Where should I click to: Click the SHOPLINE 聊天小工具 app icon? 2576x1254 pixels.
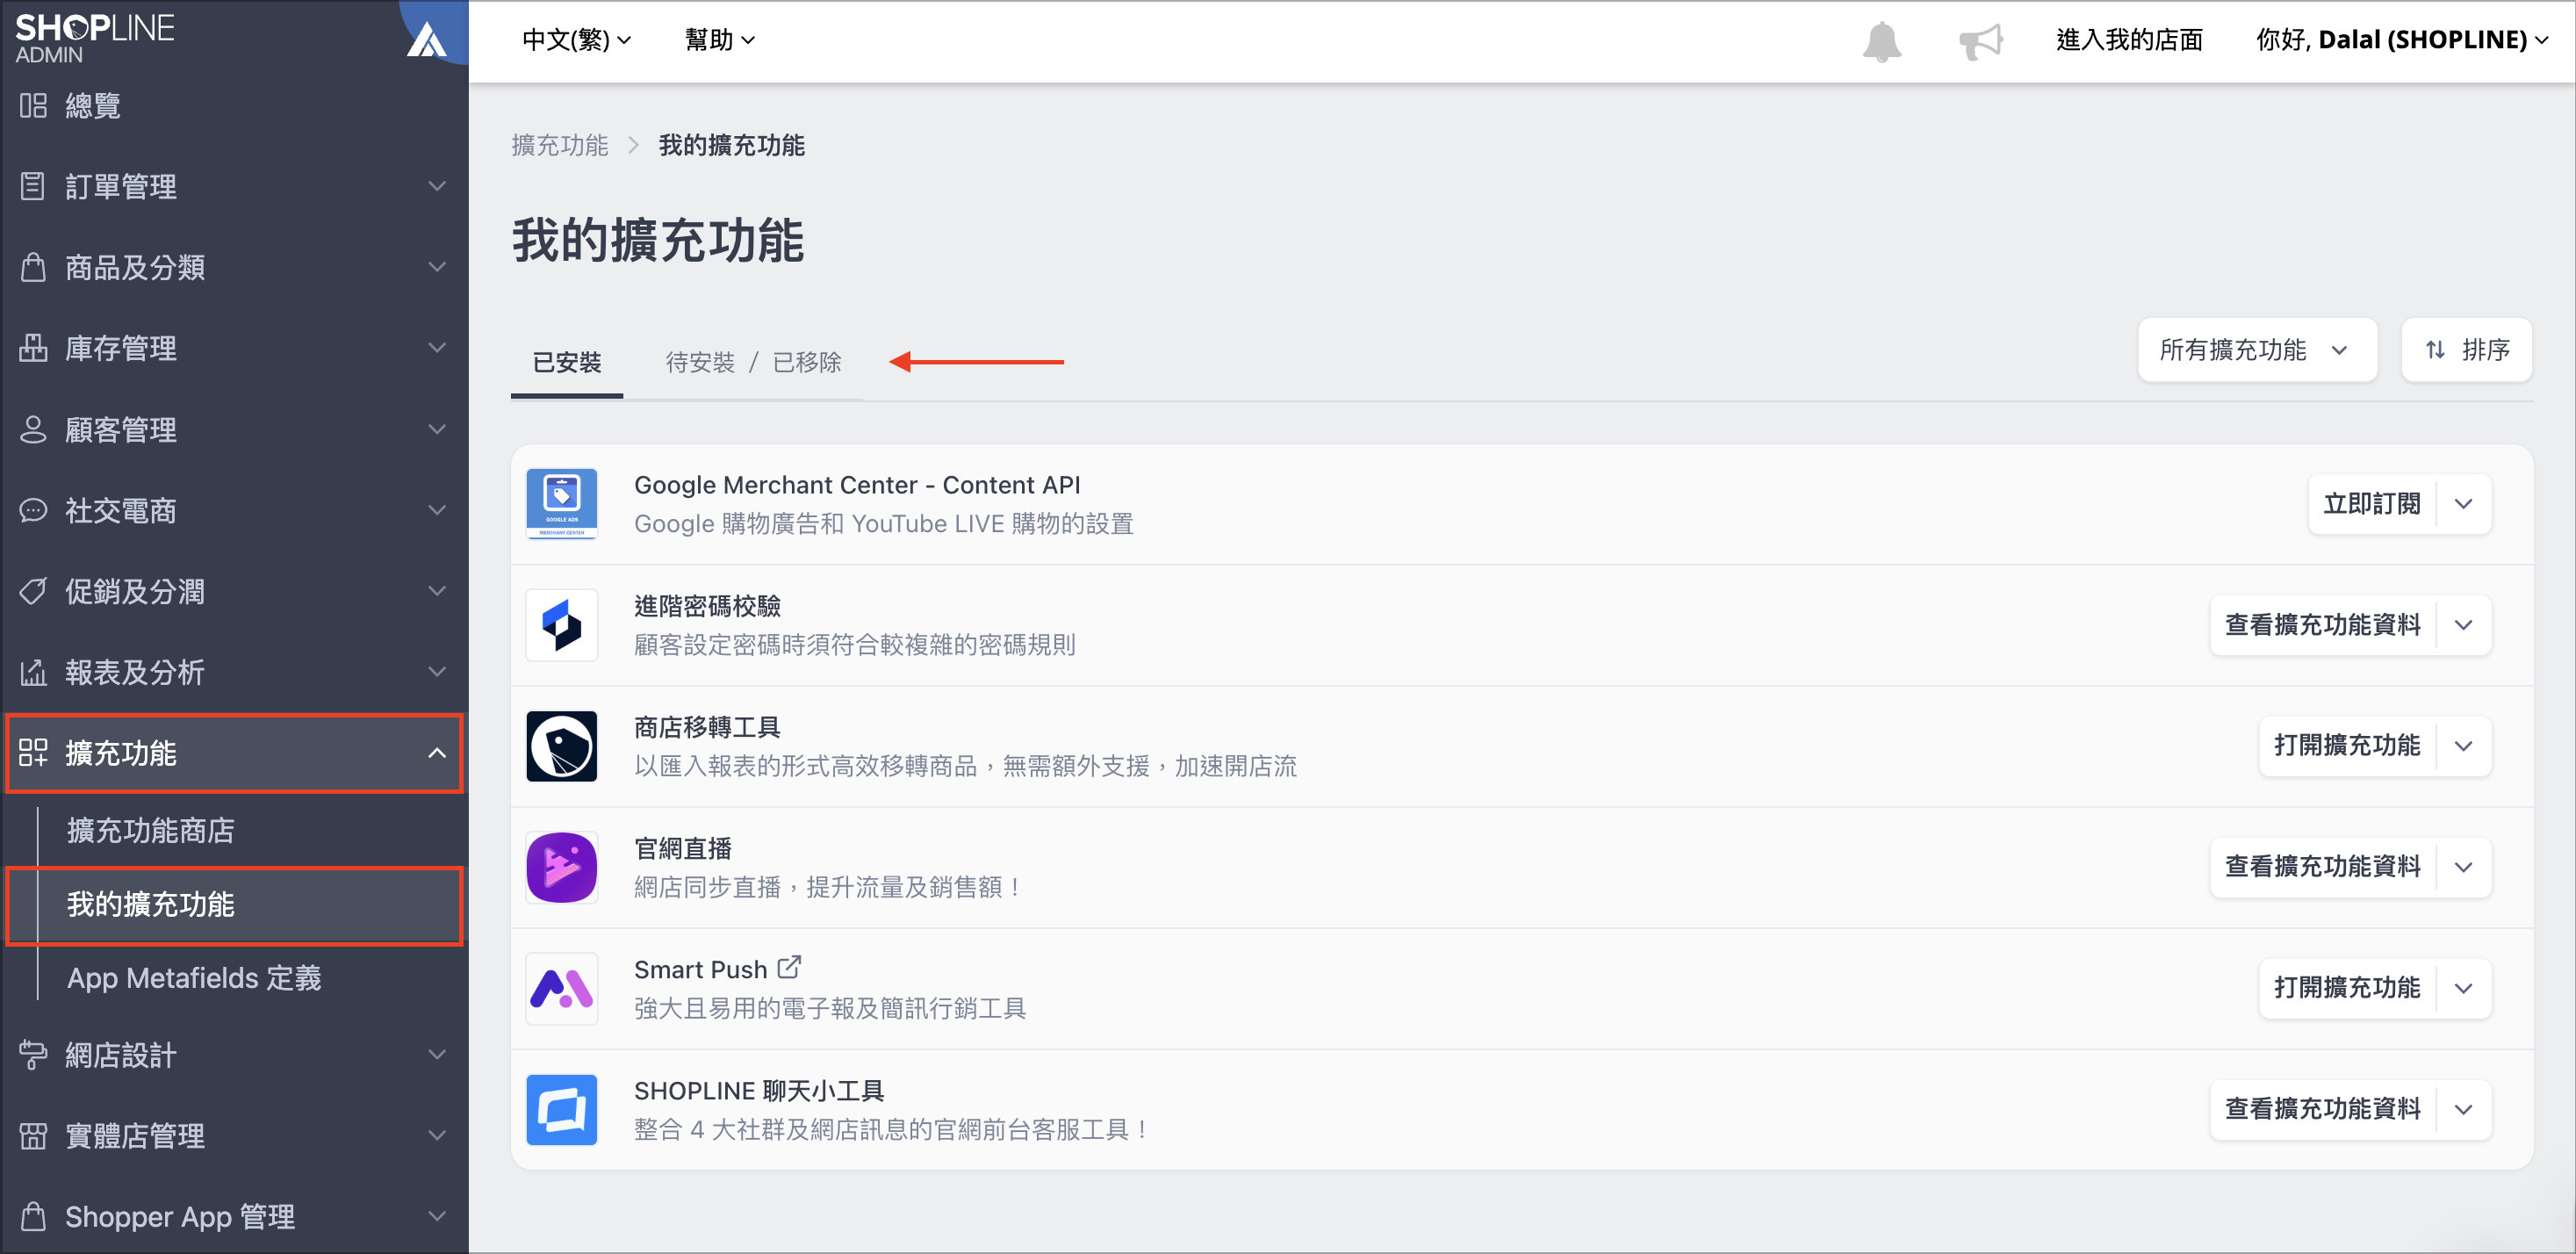click(562, 1109)
